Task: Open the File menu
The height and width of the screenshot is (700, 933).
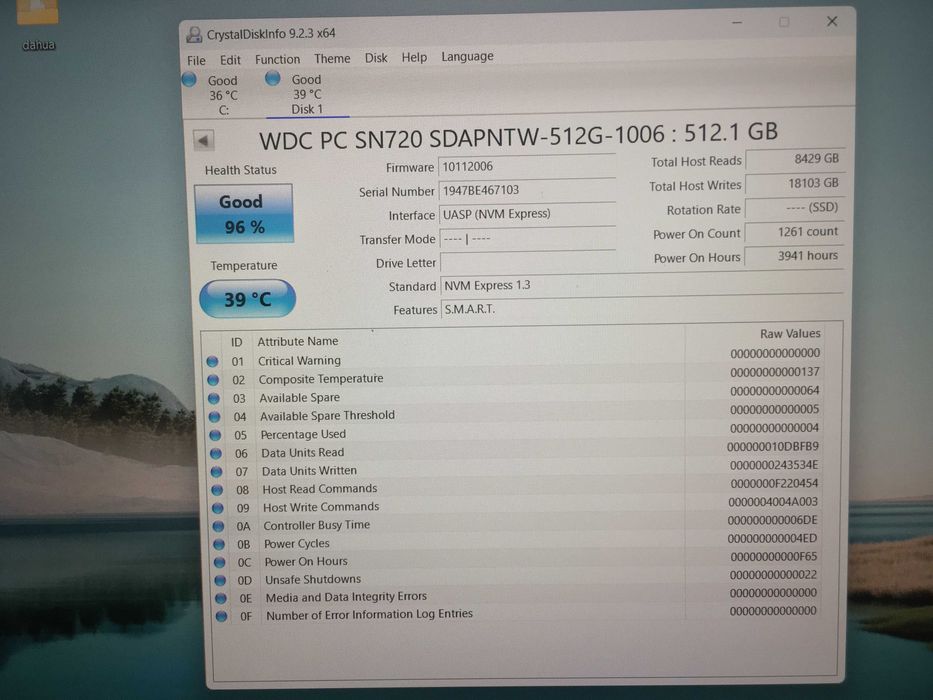Action: coord(196,61)
